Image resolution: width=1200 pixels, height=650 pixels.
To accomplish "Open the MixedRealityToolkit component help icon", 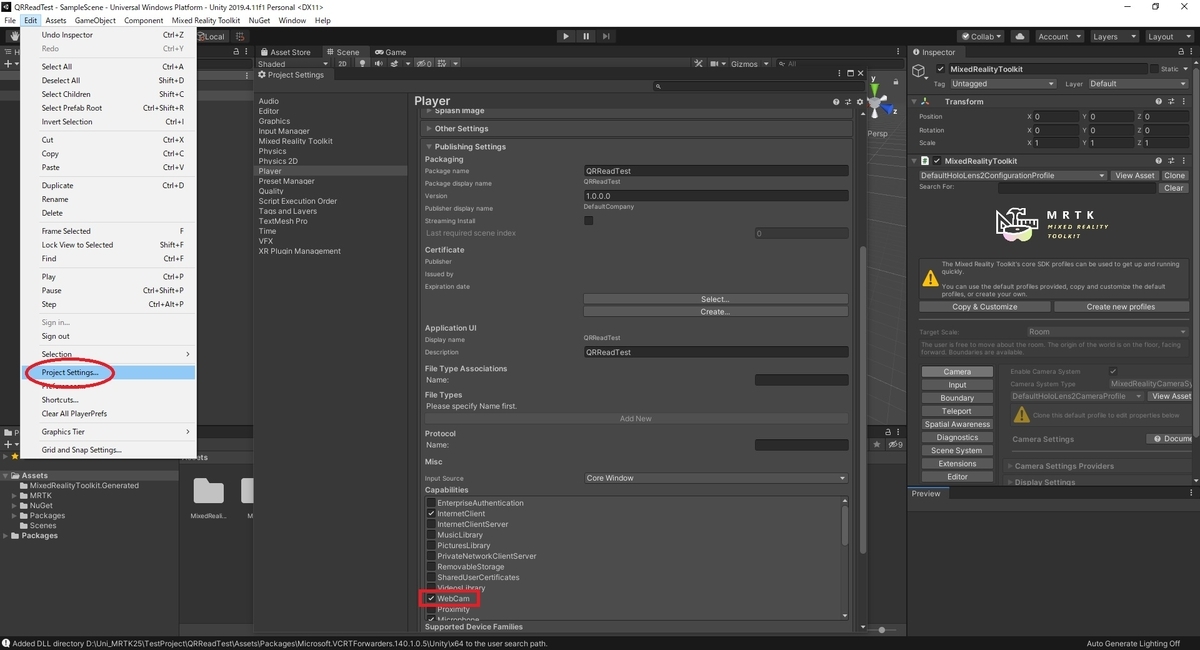I will pyautogui.click(x=1158, y=161).
